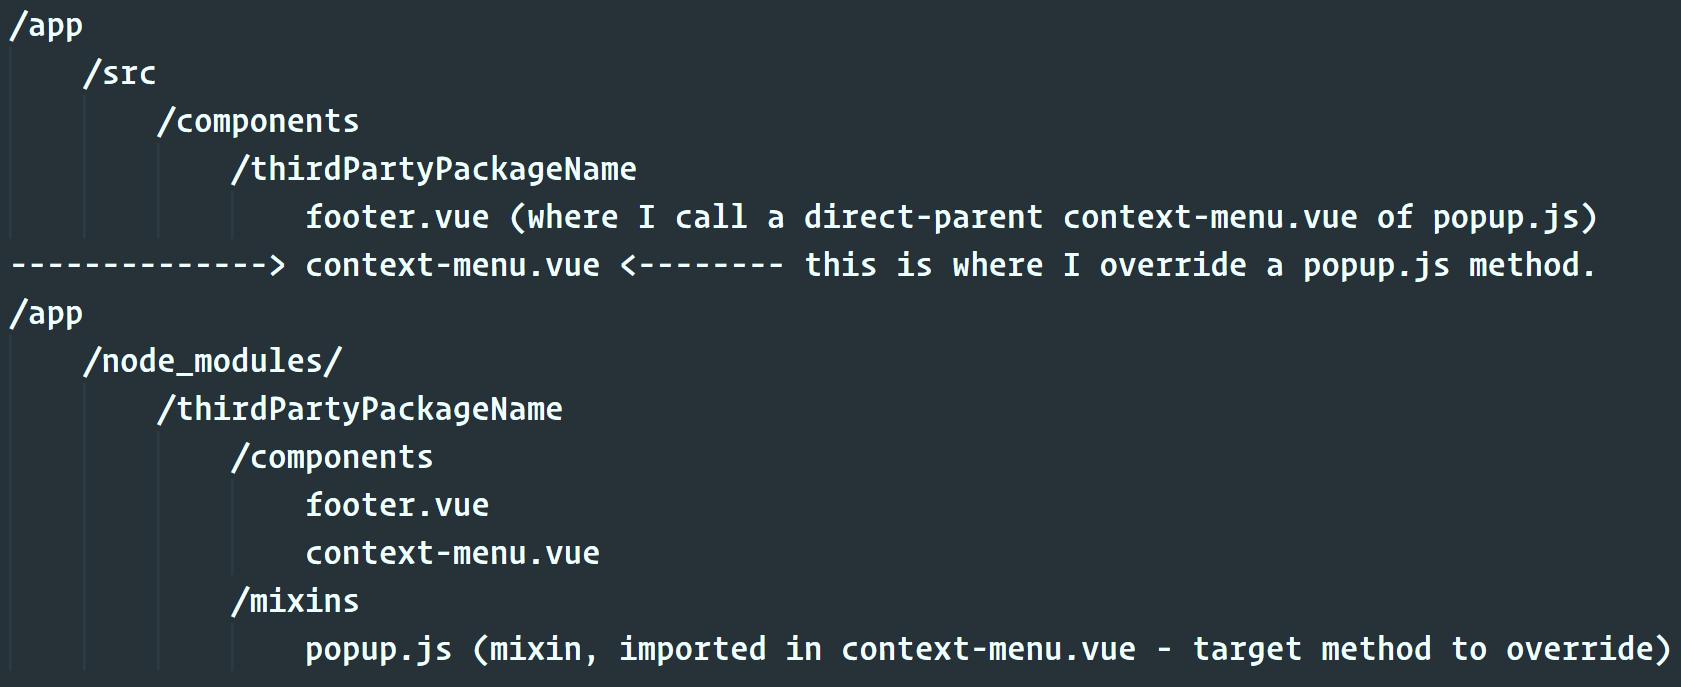This screenshot has height=687, width=1681.
Task: Click footer.vue in the src folder tree
Action: [x=397, y=218]
